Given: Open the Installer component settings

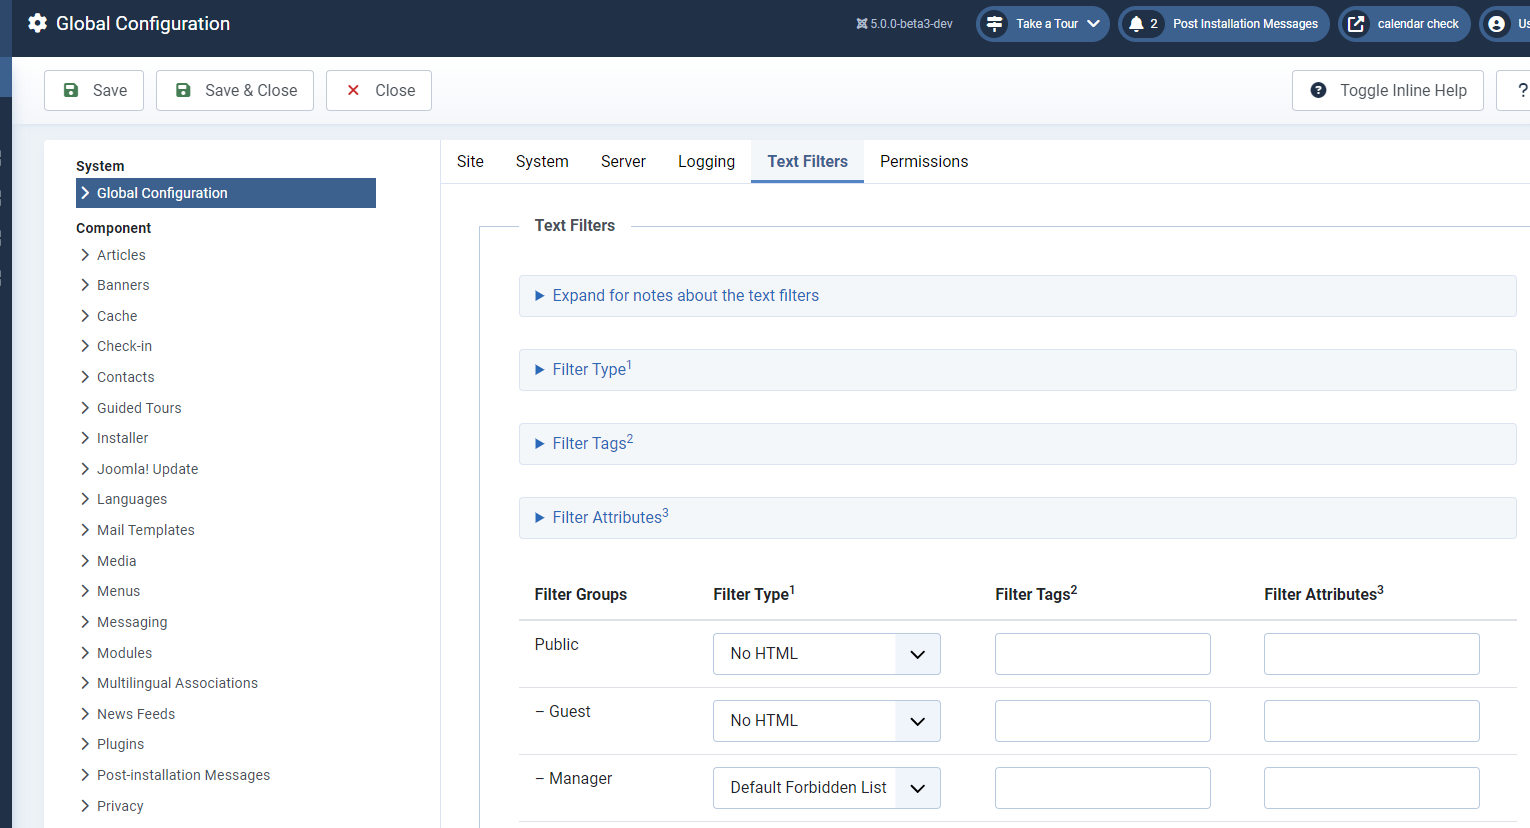Looking at the screenshot, I should (122, 438).
